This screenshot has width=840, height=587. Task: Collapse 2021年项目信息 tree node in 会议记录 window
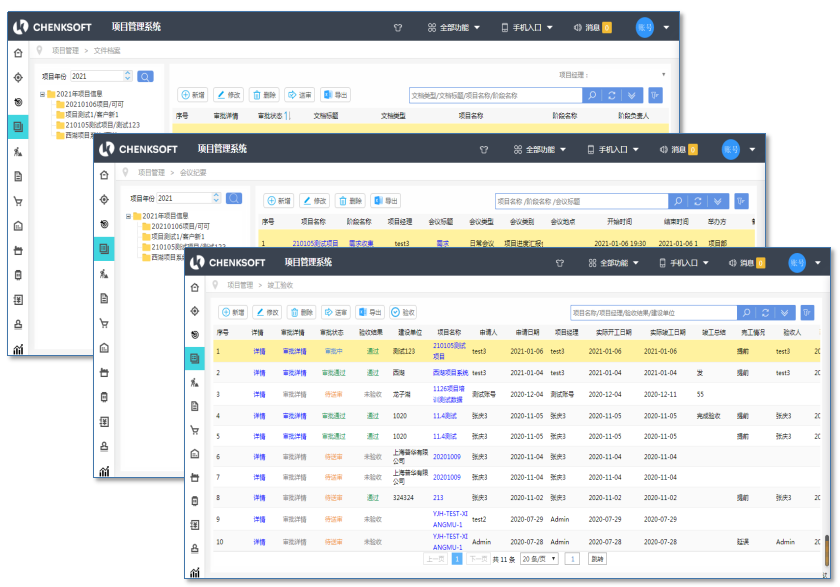[x=129, y=216]
